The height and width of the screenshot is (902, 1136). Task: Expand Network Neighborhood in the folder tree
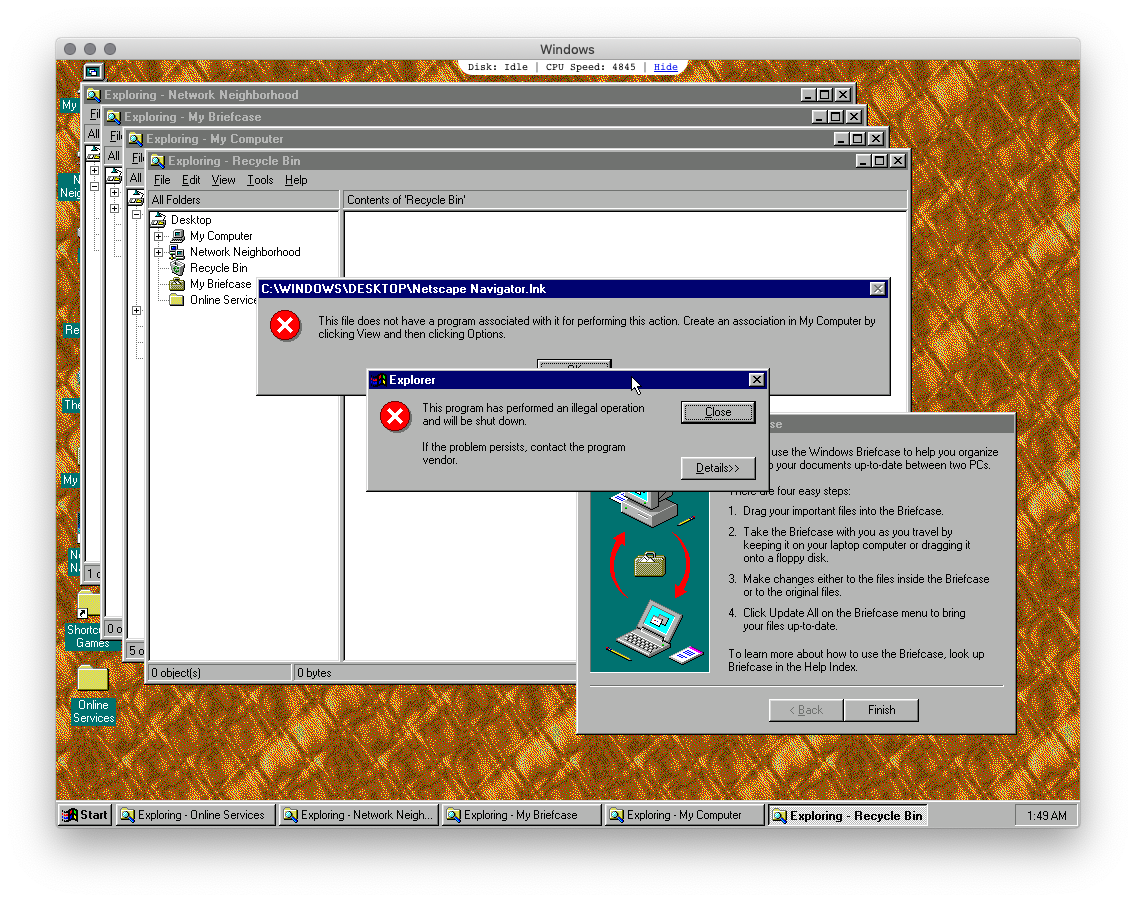coord(158,251)
